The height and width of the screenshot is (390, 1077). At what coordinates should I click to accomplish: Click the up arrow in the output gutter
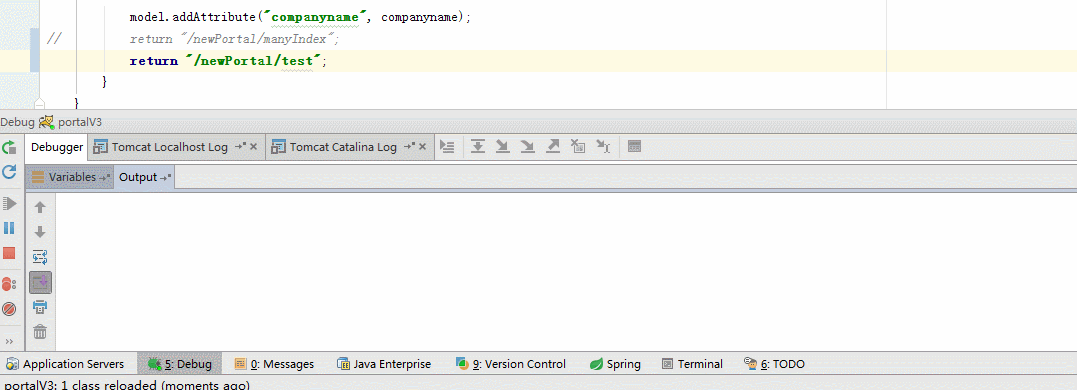coord(40,207)
